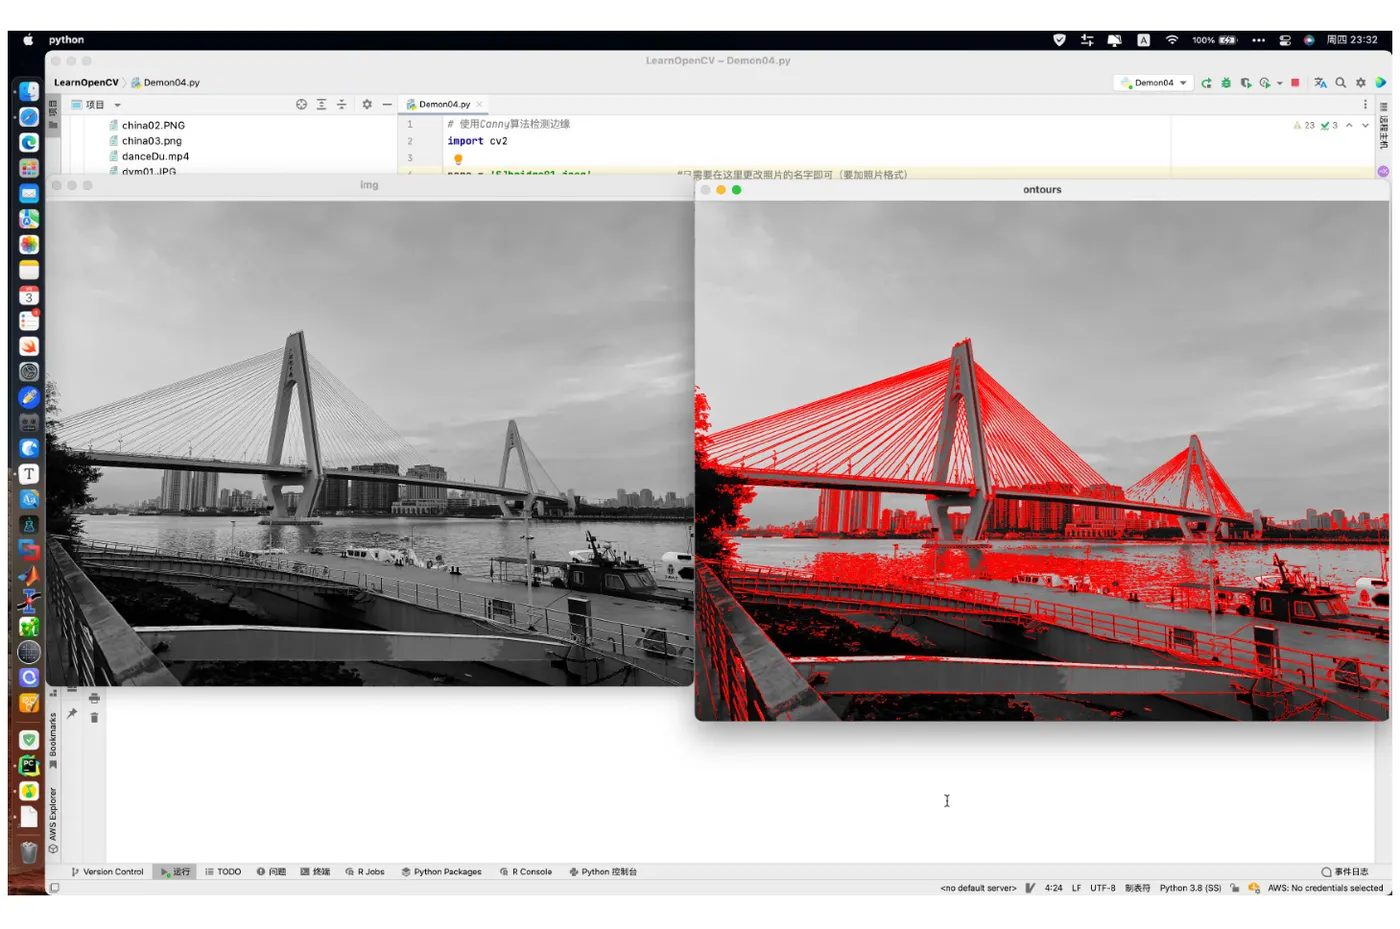Open the 终端 terminal tool window
Screen dimensions: 1400x929
click(315, 872)
